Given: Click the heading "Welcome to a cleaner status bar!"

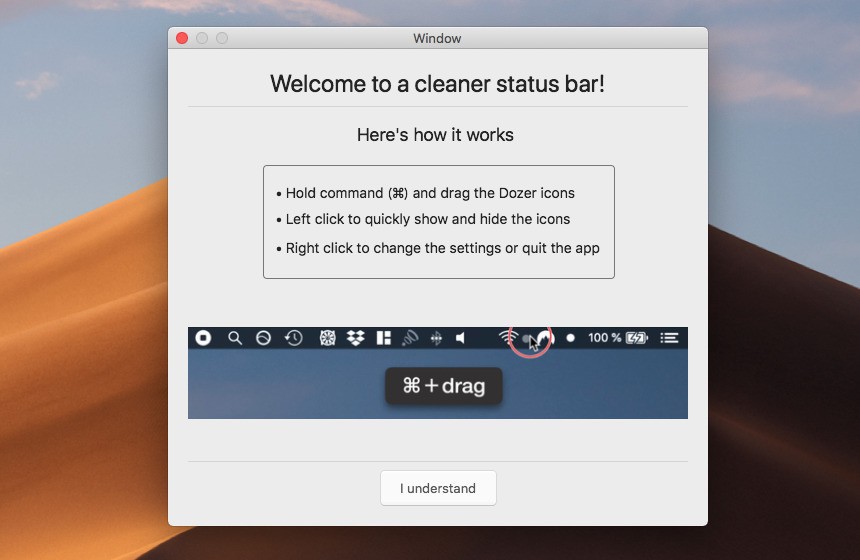Looking at the screenshot, I should click(437, 84).
